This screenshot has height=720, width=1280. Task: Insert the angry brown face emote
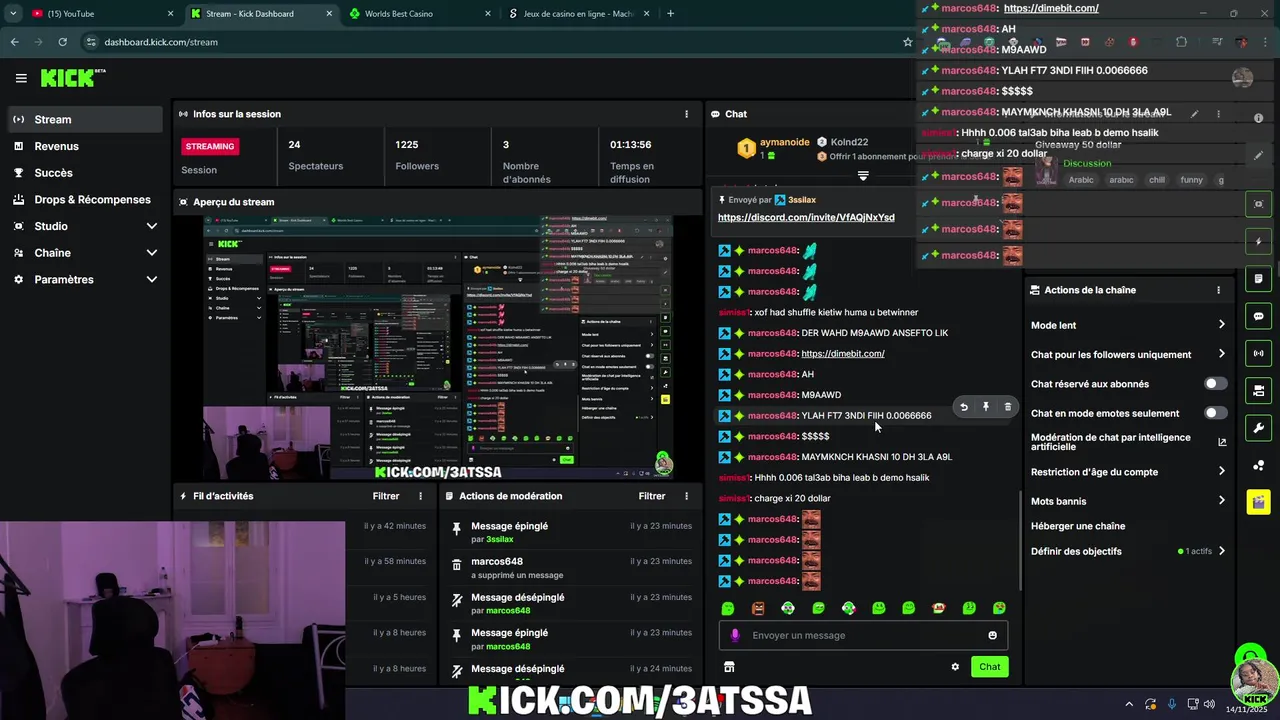[x=758, y=608]
